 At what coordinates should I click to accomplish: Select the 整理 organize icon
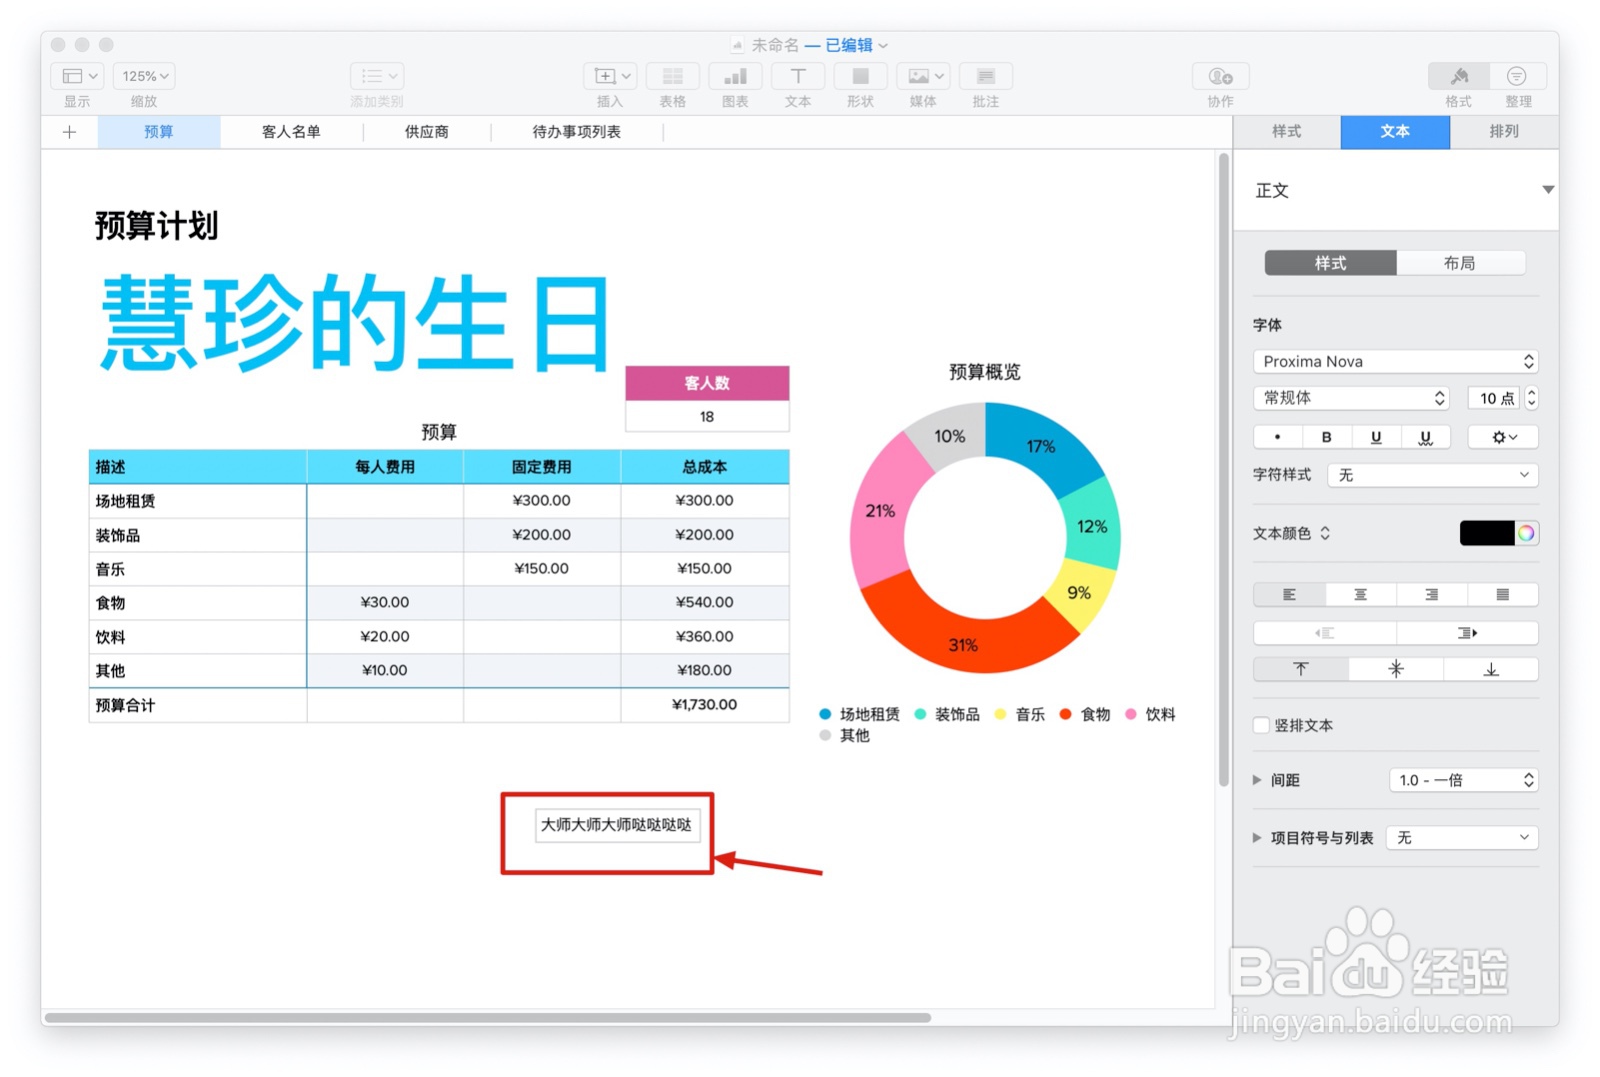coord(1518,76)
